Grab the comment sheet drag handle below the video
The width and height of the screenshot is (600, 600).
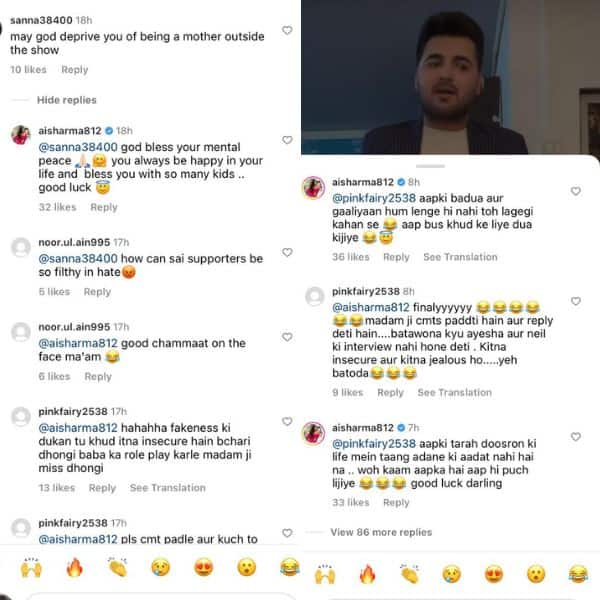click(430, 166)
